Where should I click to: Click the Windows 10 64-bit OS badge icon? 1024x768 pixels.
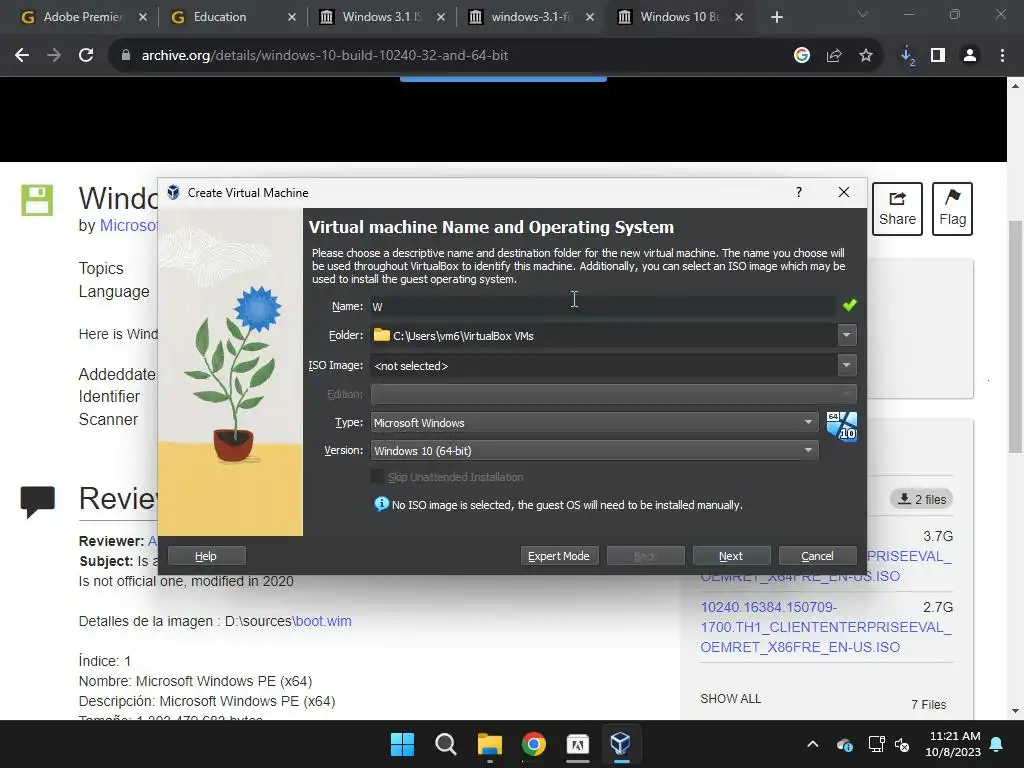click(x=842, y=426)
